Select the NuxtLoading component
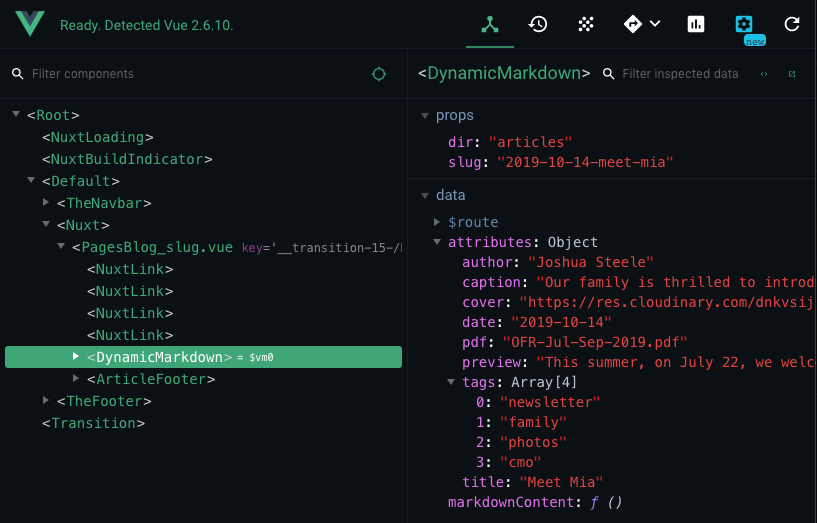This screenshot has width=817, height=523. (x=98, y=137)
